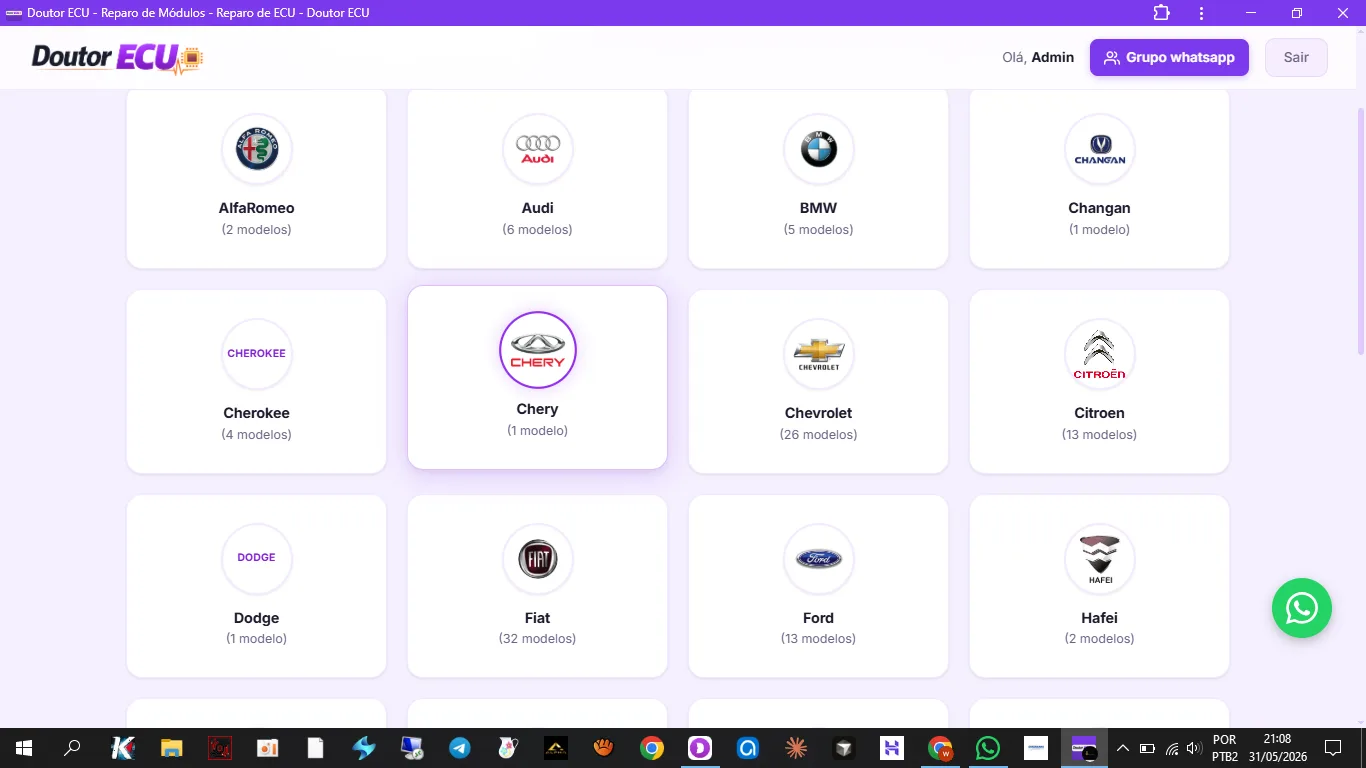Click the Citroën chevron logo

[1100, 354]
